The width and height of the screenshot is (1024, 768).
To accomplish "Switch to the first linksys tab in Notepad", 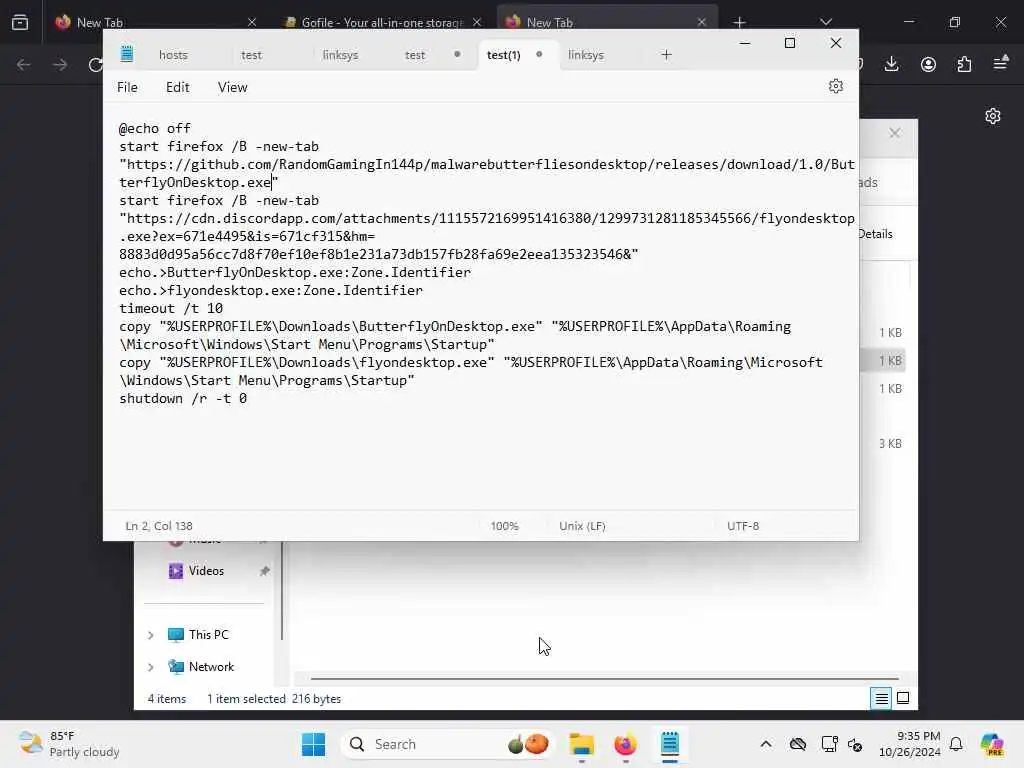I will point(340,55).
